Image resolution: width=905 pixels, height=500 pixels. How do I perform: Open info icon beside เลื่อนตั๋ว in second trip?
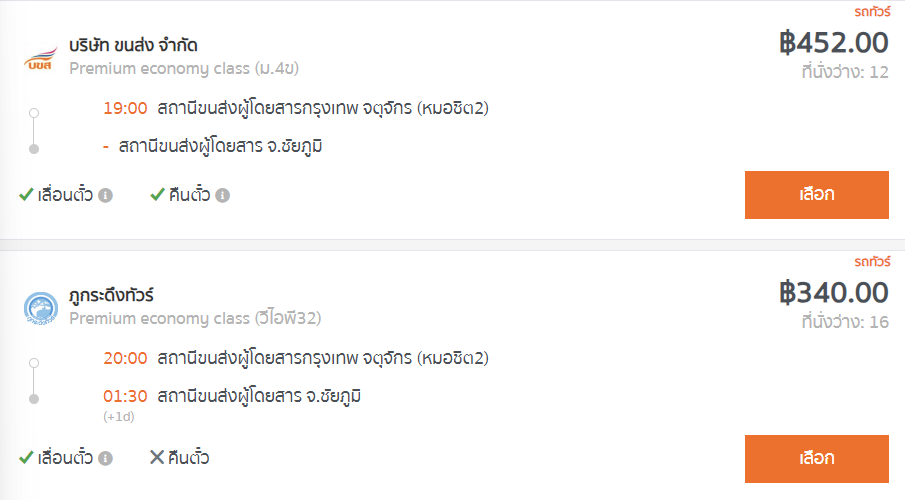click(x=105, y=458)
